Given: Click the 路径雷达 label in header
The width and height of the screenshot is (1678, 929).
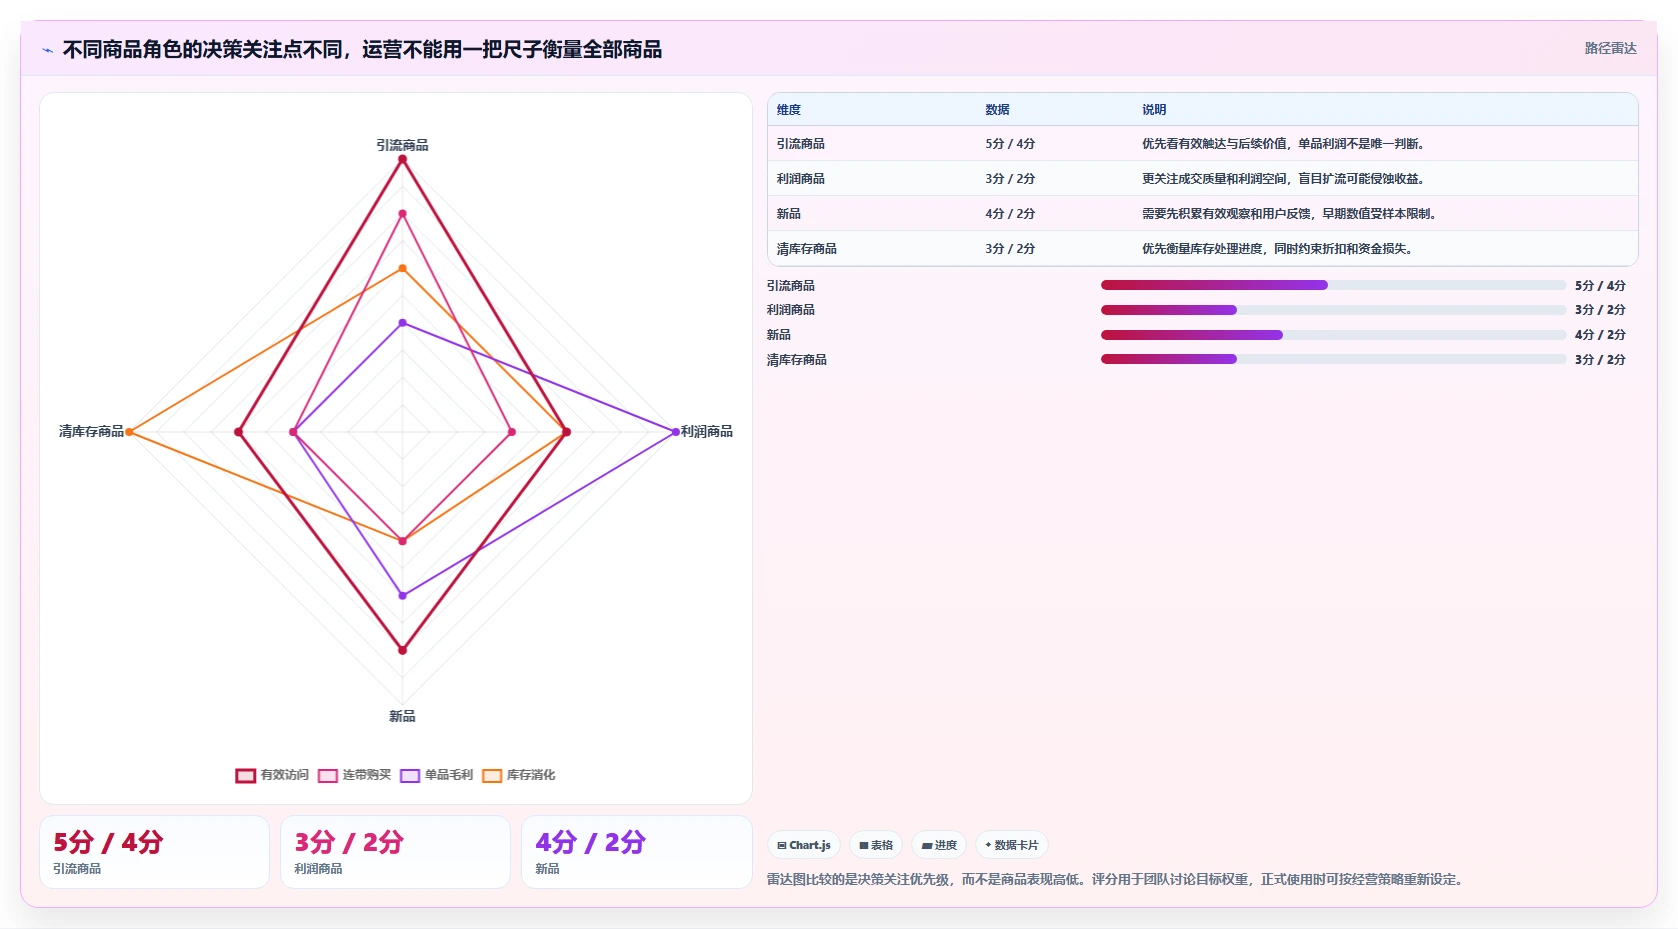Looking at the screenshot, I should (x=1610, y=48).
